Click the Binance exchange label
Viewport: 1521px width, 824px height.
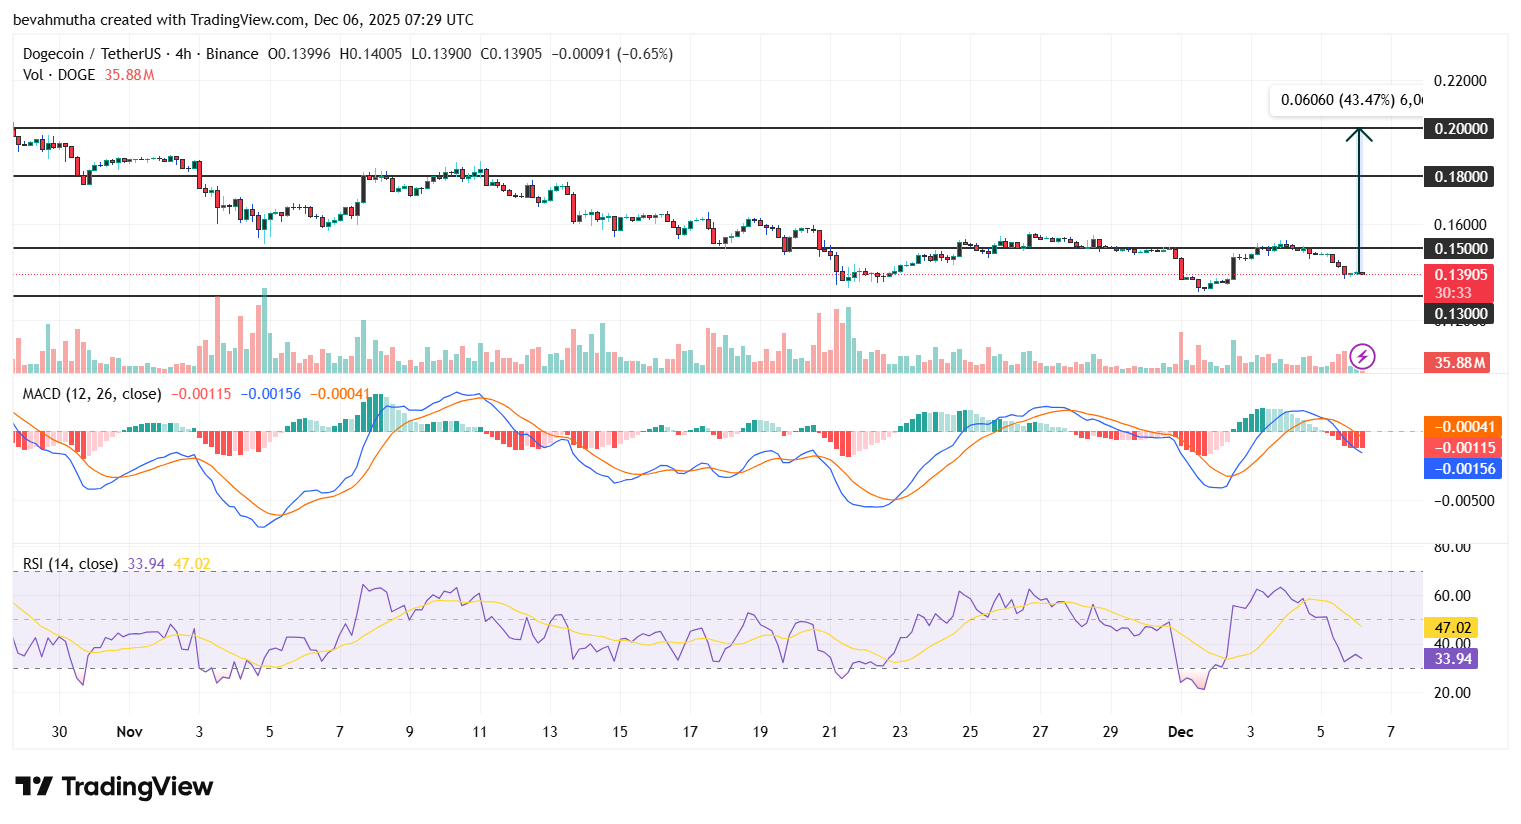point(232,54)
